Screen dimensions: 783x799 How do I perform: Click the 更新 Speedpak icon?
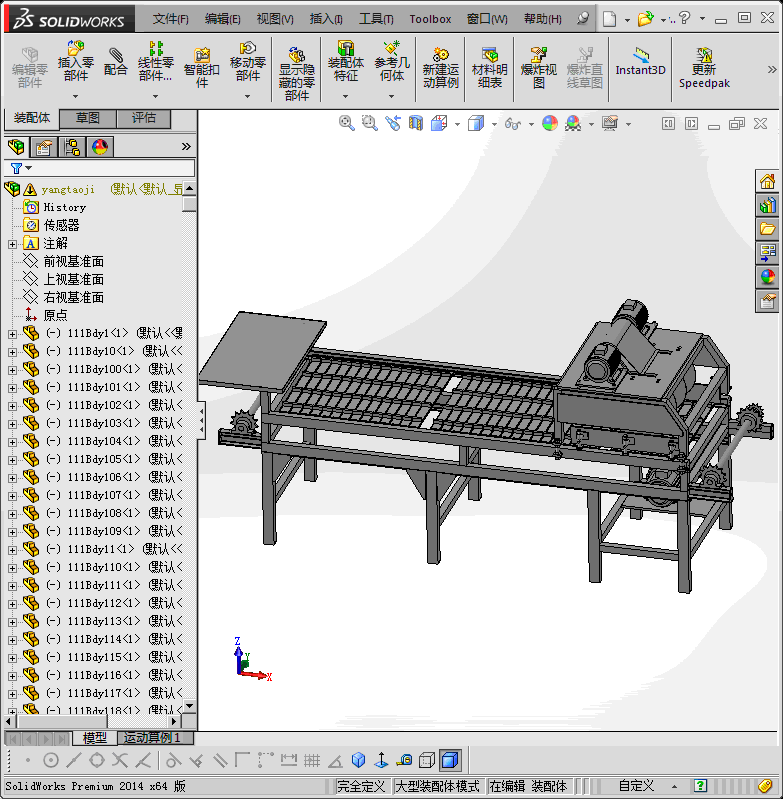point(704,67)
